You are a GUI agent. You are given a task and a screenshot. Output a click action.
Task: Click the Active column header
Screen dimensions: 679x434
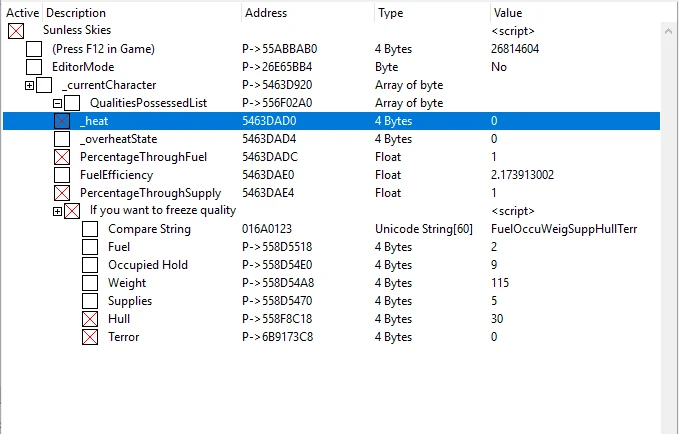[22, 13]
